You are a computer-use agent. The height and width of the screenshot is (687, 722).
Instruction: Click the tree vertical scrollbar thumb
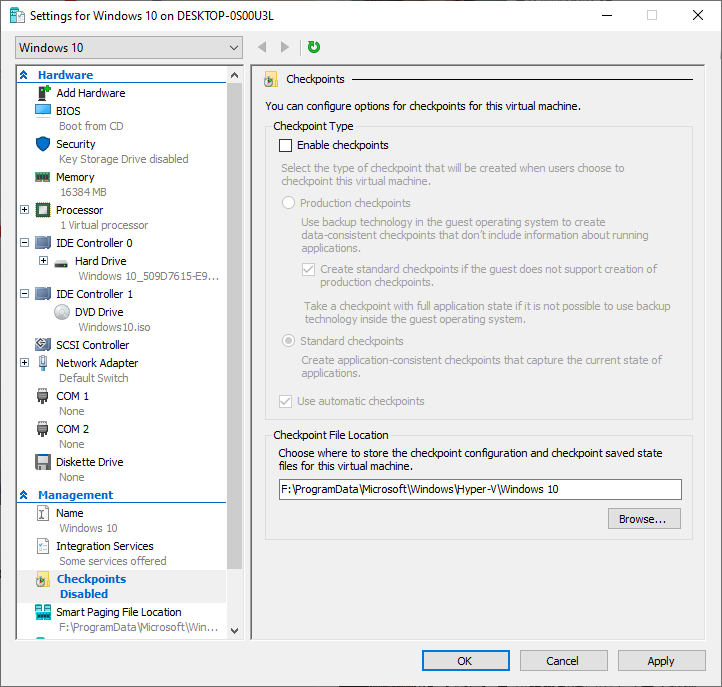coord(234,326)
